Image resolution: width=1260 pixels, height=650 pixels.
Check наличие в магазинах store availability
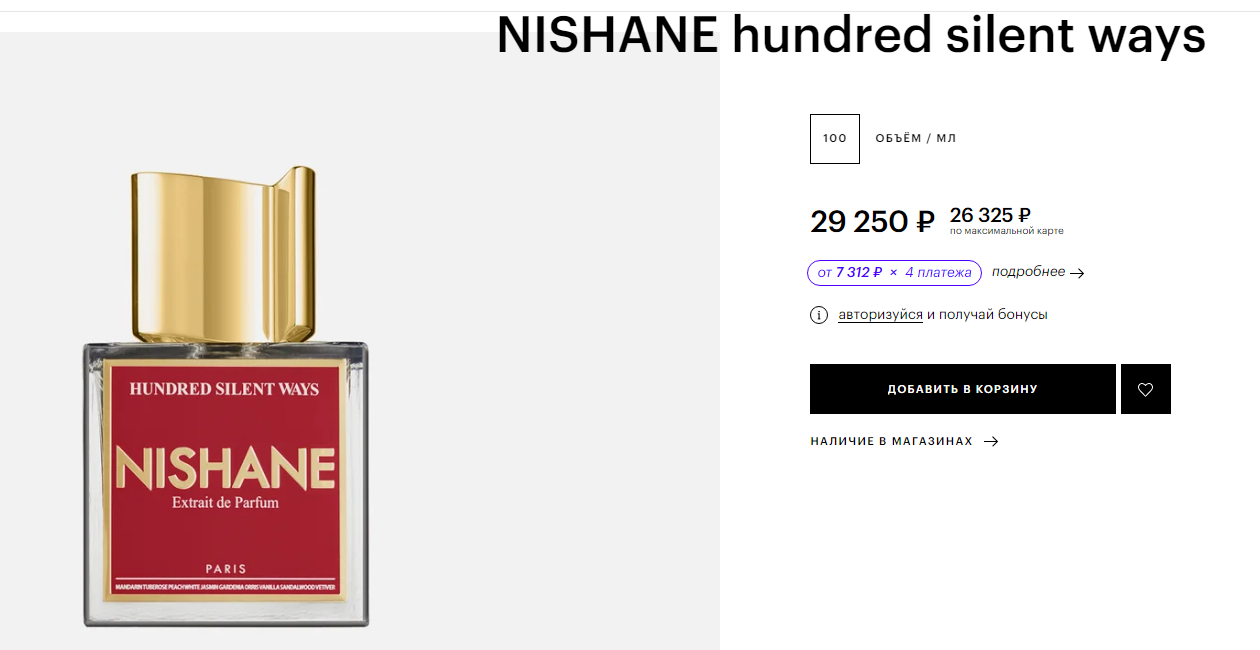pos(891,441)
